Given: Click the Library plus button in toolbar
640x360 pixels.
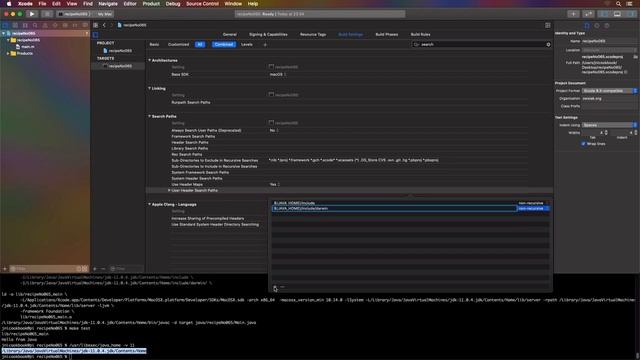Looking at the screenshot, I should point(573,14).
